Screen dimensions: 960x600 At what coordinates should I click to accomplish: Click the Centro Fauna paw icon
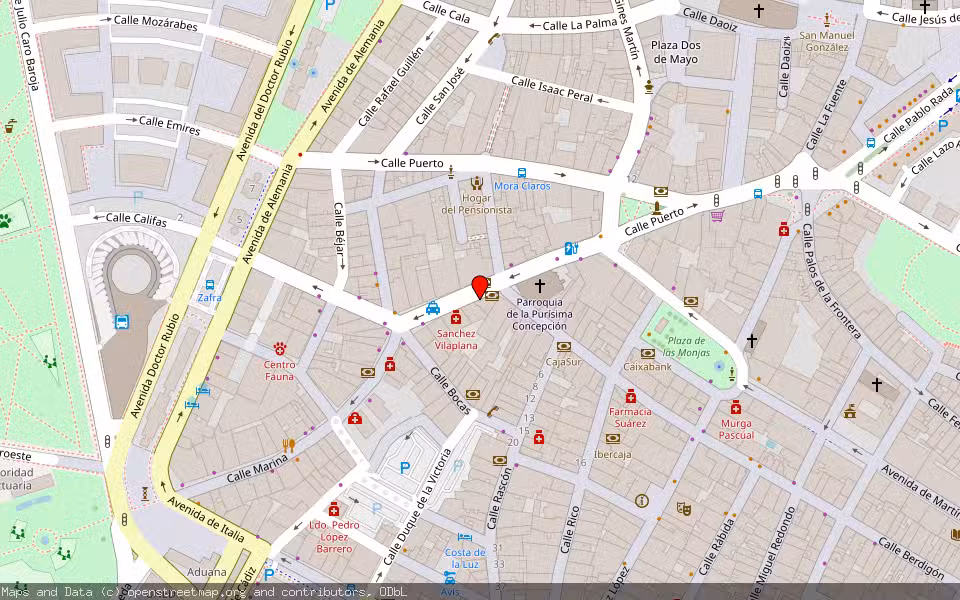click(x=280, y=349)
